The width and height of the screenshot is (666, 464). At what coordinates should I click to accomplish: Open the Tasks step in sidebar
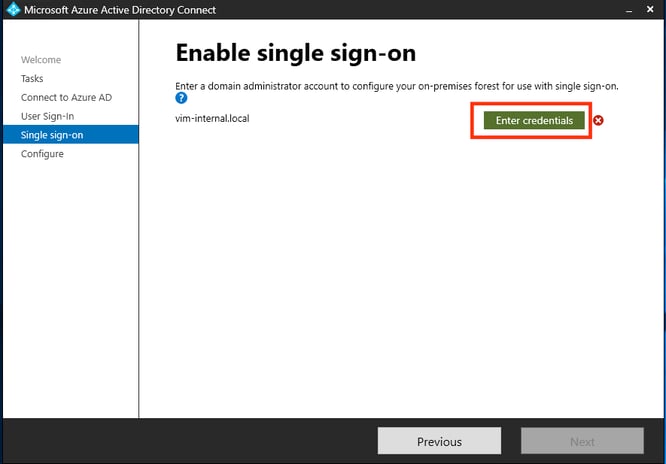tap(32, 79)
